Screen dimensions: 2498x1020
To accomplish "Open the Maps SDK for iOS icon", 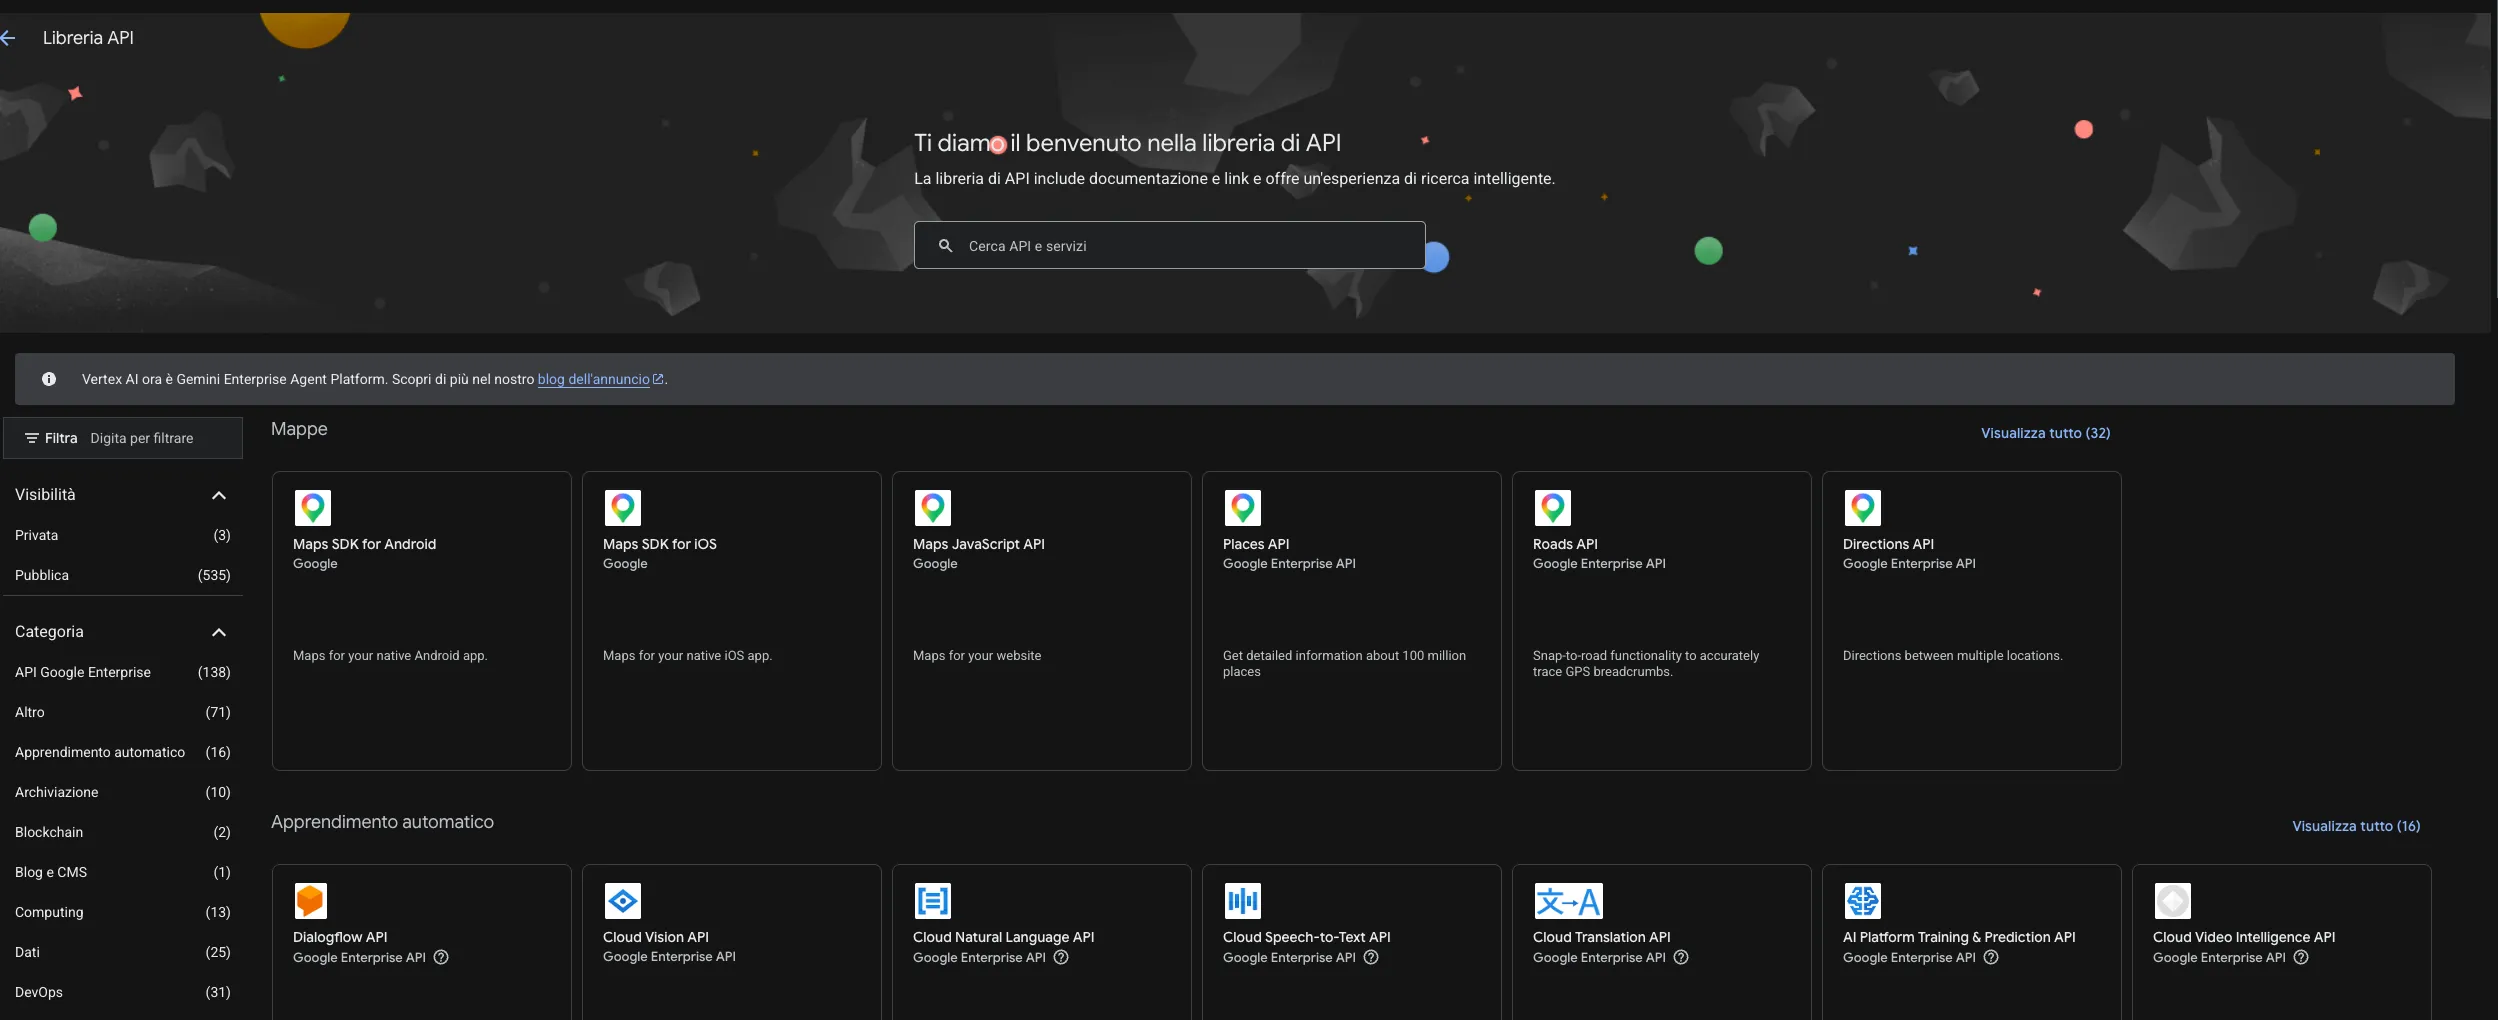I will click(623, 508).
